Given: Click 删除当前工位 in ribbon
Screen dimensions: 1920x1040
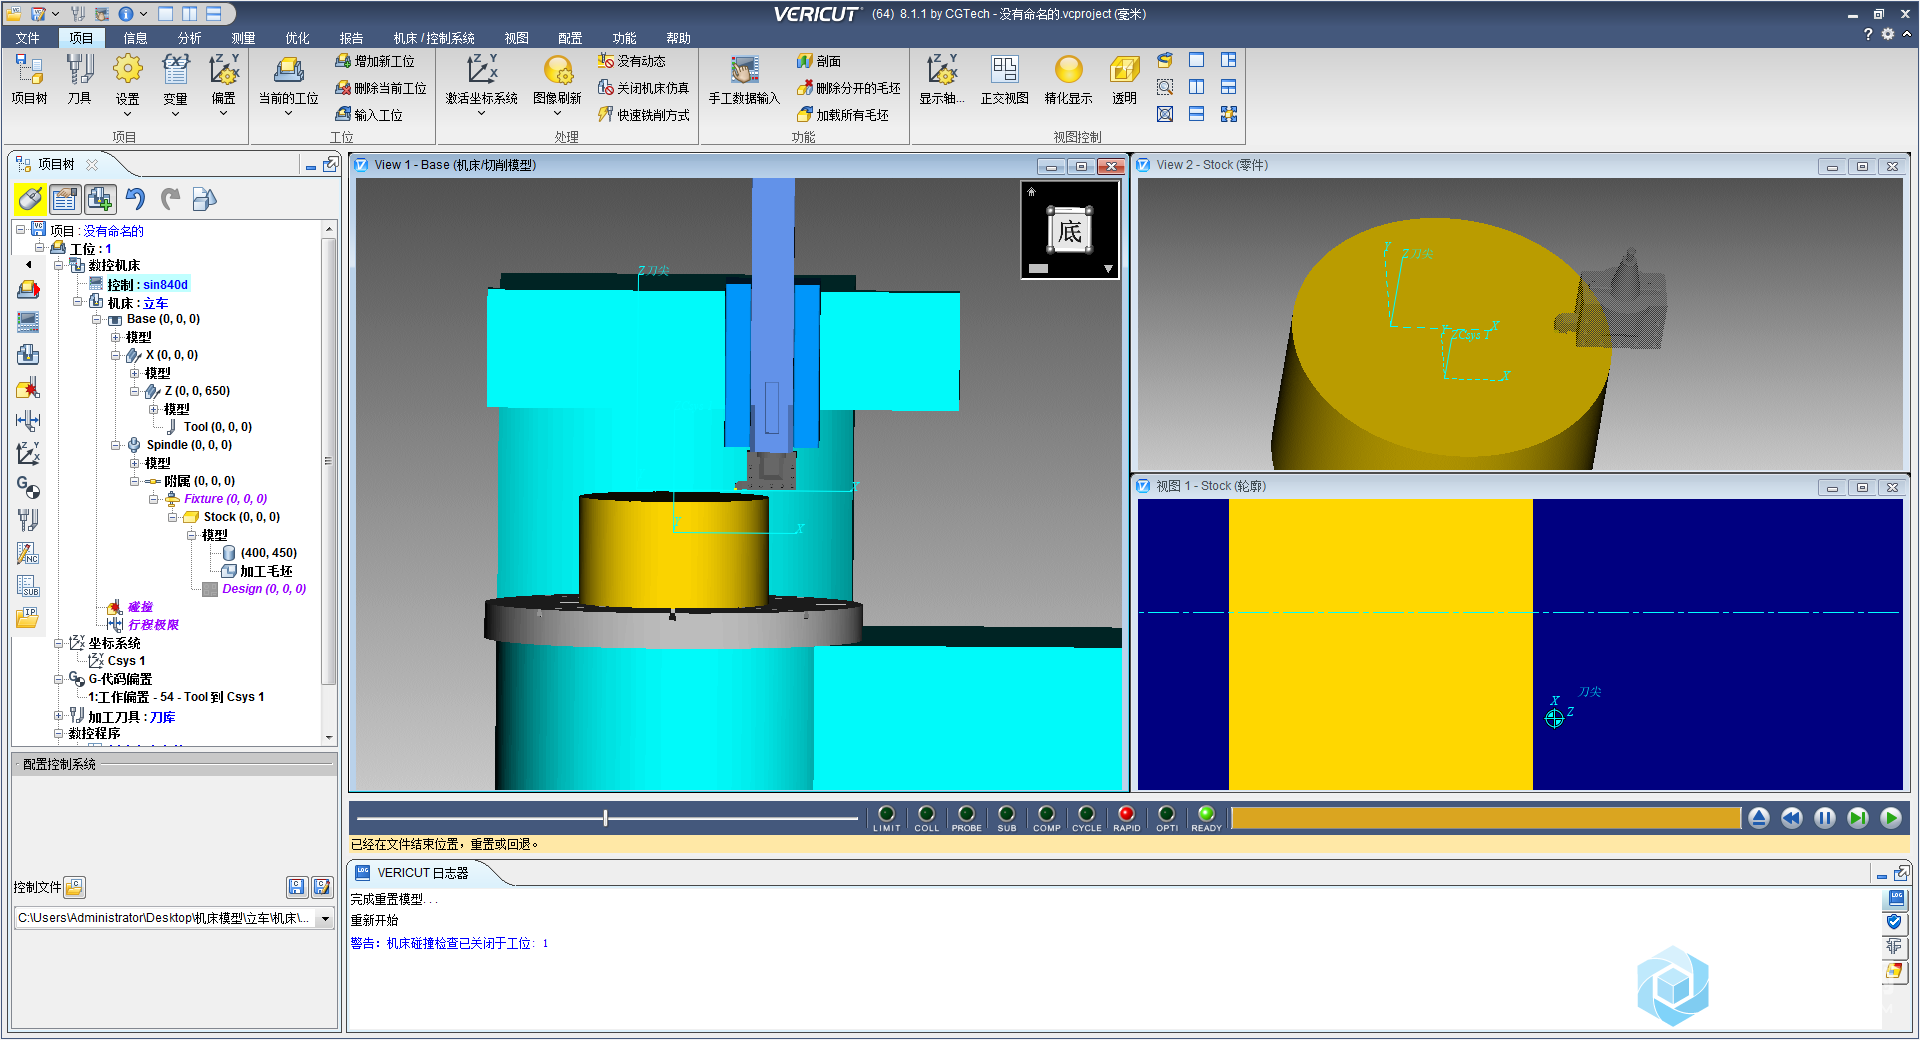Looking at the screenshot, I should tap(381, 88).
